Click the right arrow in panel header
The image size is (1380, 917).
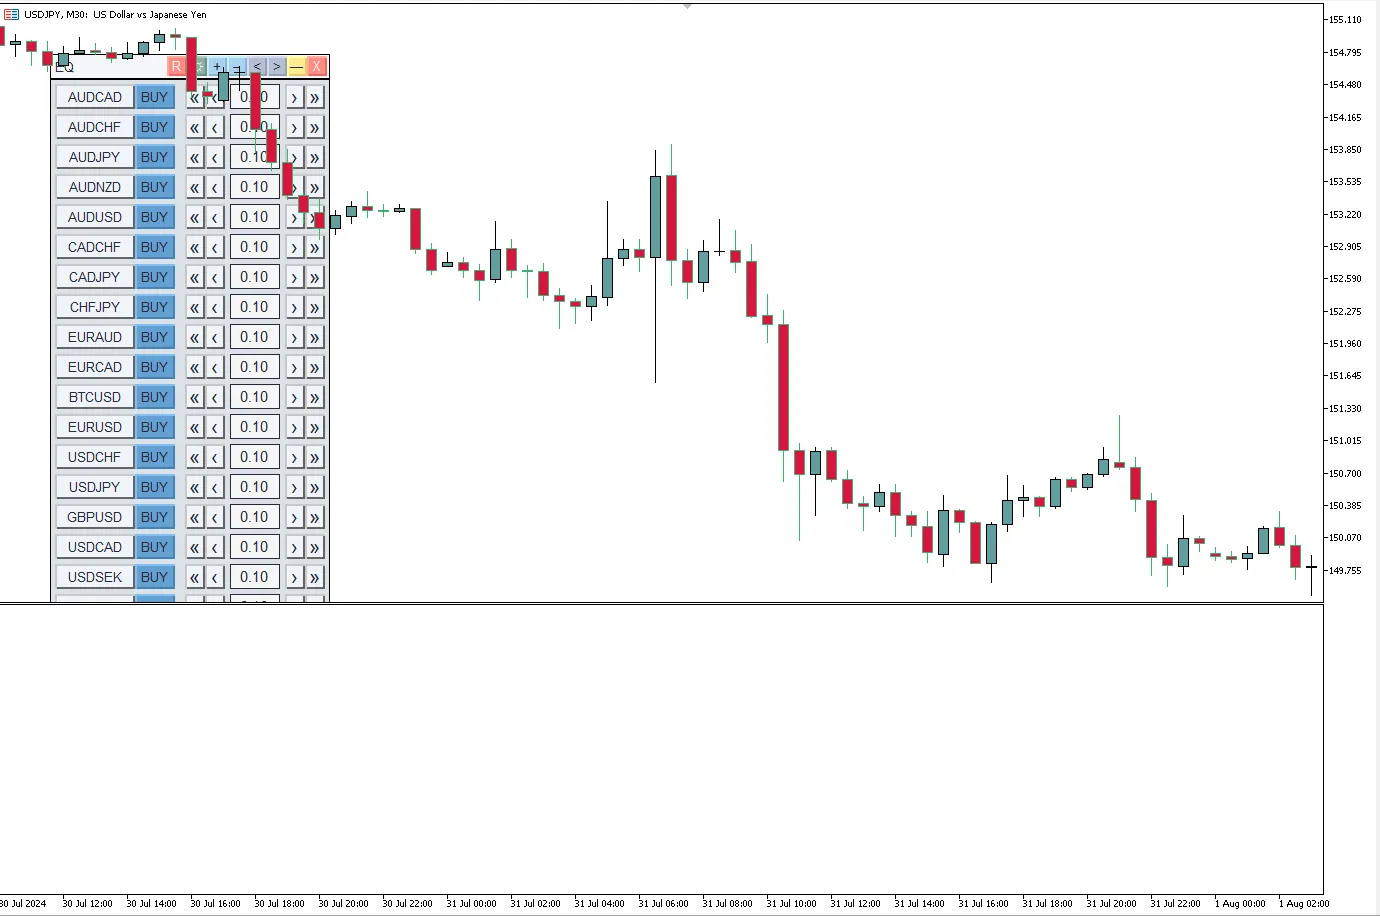coord(277,66)
